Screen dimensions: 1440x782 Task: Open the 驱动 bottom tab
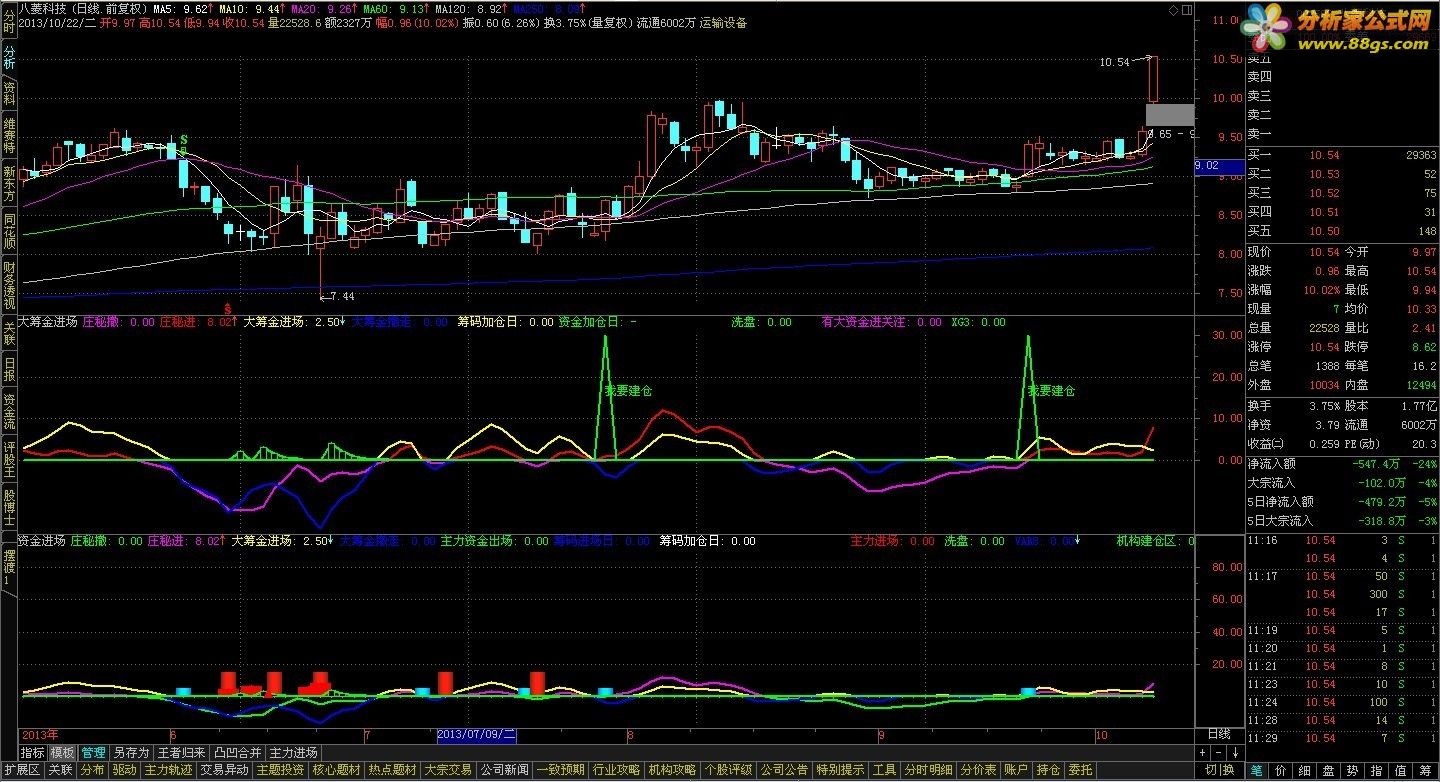coord(124,770)
